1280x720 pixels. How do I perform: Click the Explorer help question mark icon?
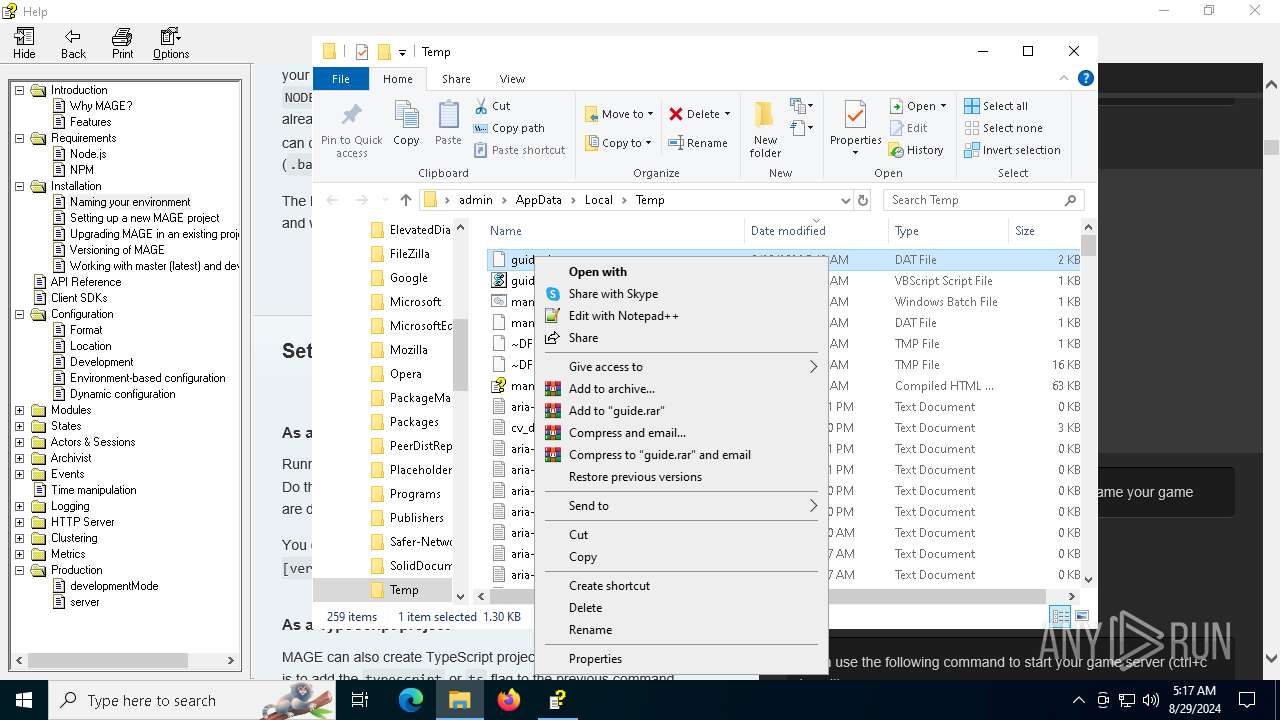click(x=1086, y=78)
